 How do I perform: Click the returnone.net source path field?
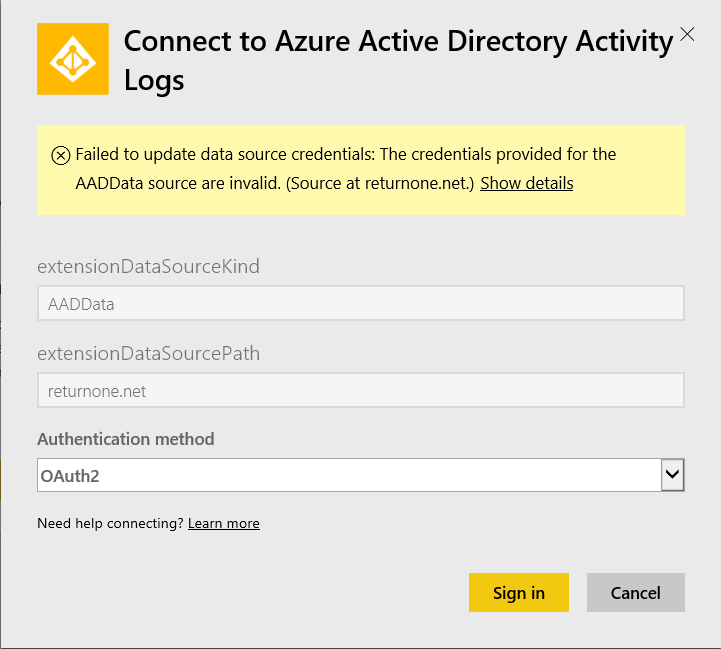(x=360, y=391)
